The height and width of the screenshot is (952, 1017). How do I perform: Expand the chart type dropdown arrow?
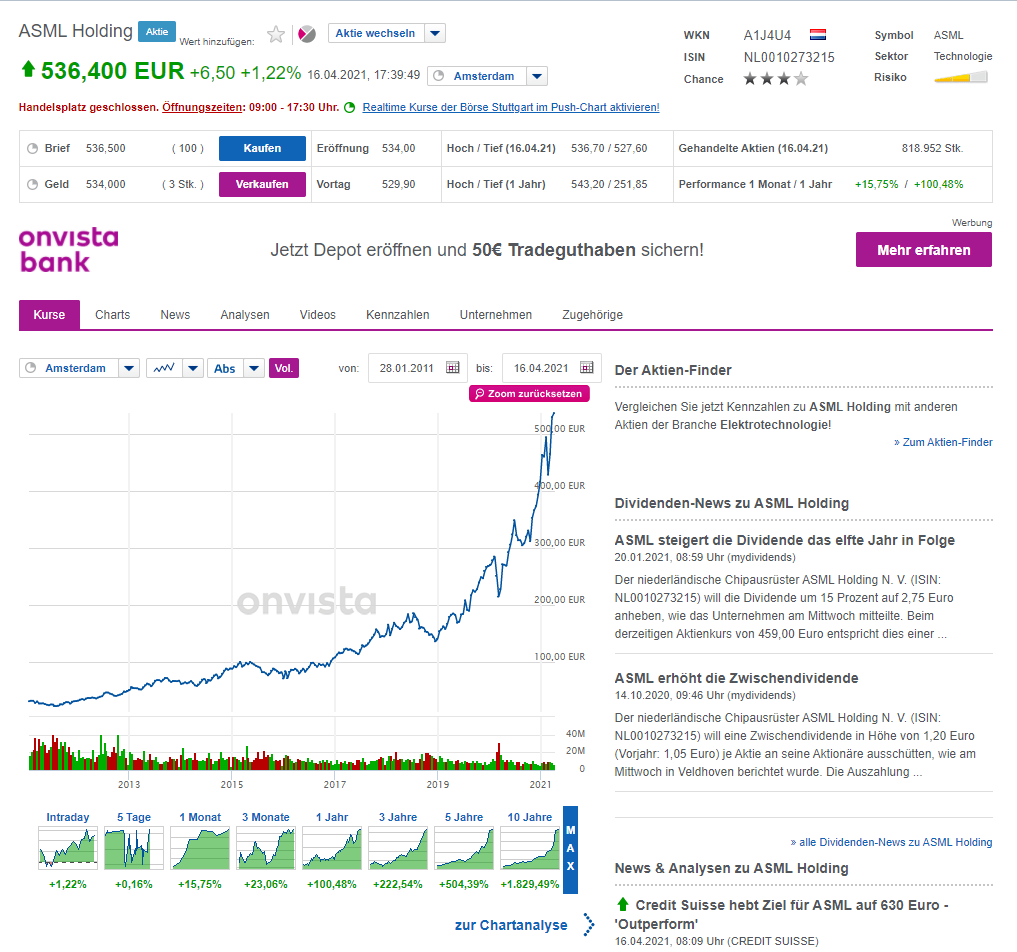coord(193,368)
